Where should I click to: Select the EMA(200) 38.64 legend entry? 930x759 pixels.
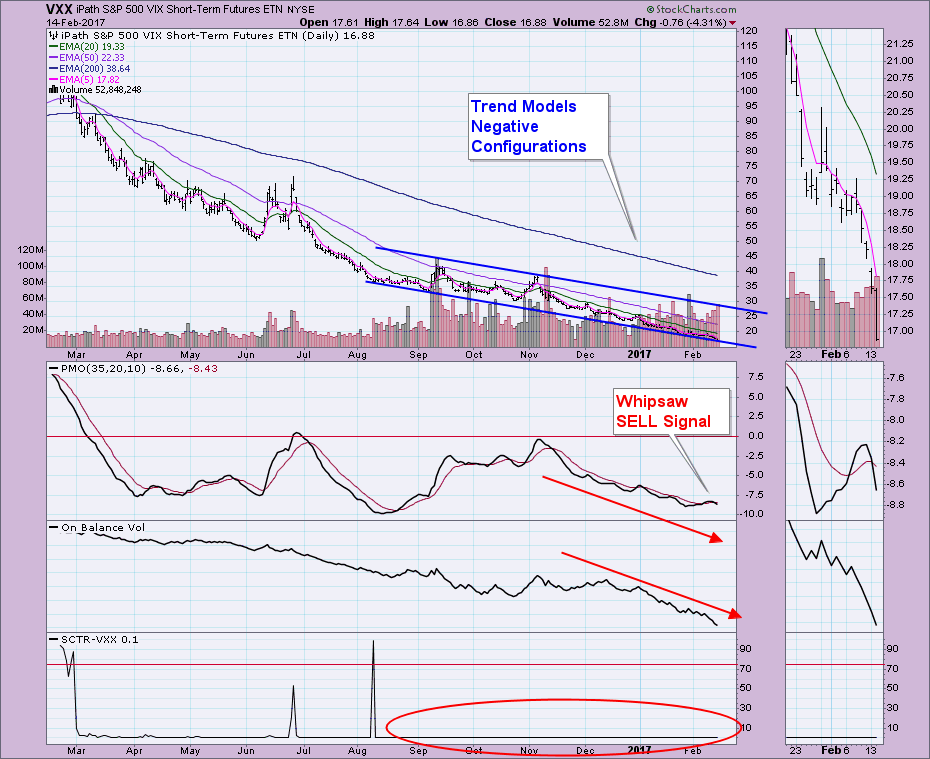point(90,68)
